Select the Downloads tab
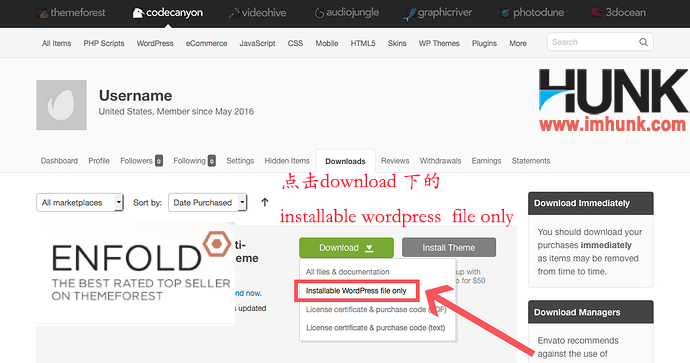690x363 pixels. pos(345,161)
